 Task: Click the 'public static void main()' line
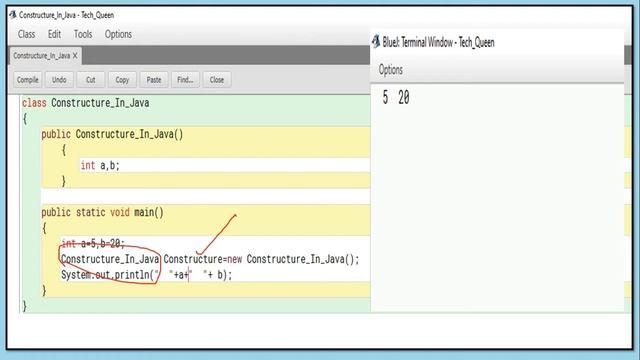pyautogui.click(x=102, y=212)
